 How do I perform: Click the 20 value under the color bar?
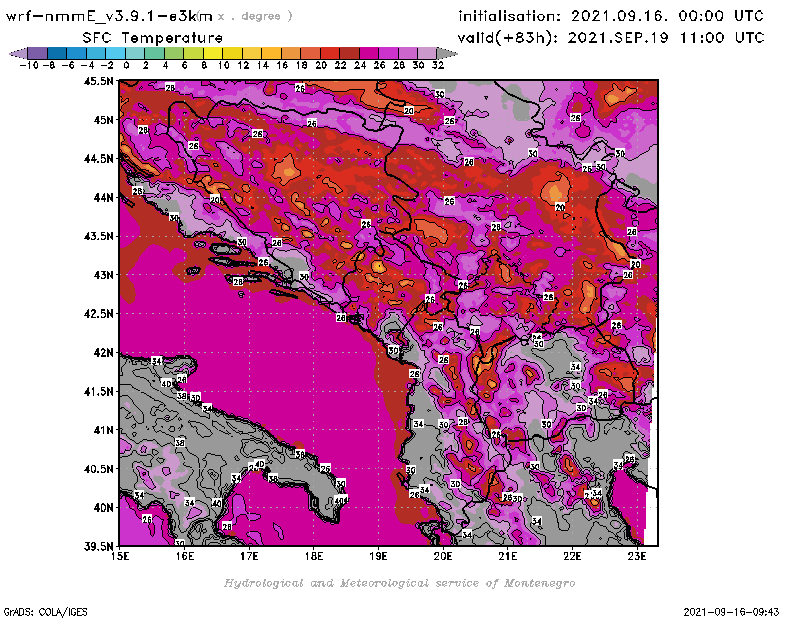(x=320, y=65)
